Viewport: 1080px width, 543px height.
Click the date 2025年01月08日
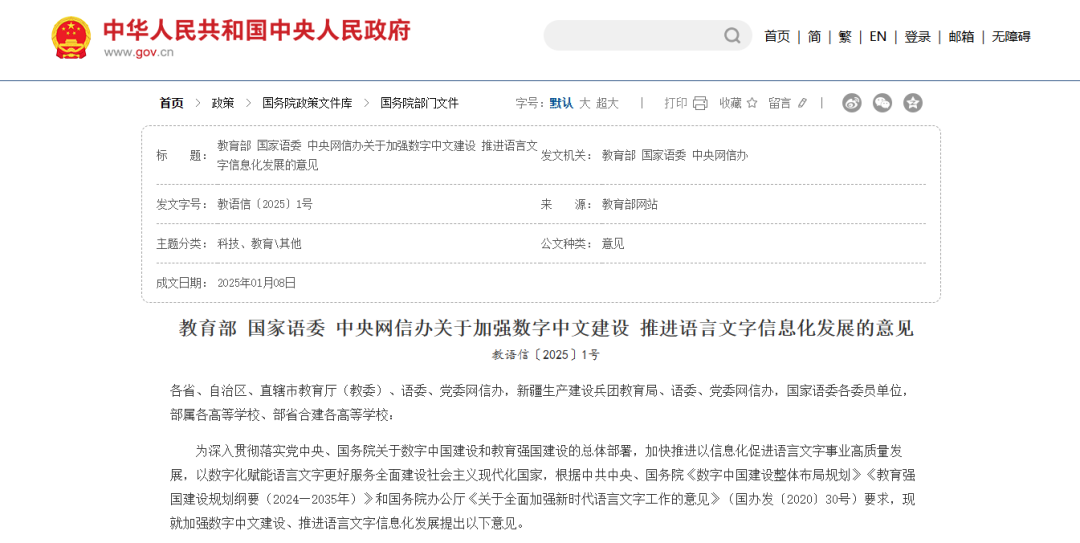tap(256, 283)
